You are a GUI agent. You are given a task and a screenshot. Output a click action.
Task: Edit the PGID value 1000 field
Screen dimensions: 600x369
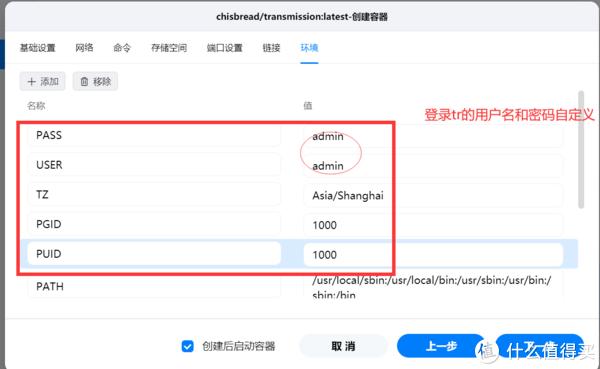point(433,225)
